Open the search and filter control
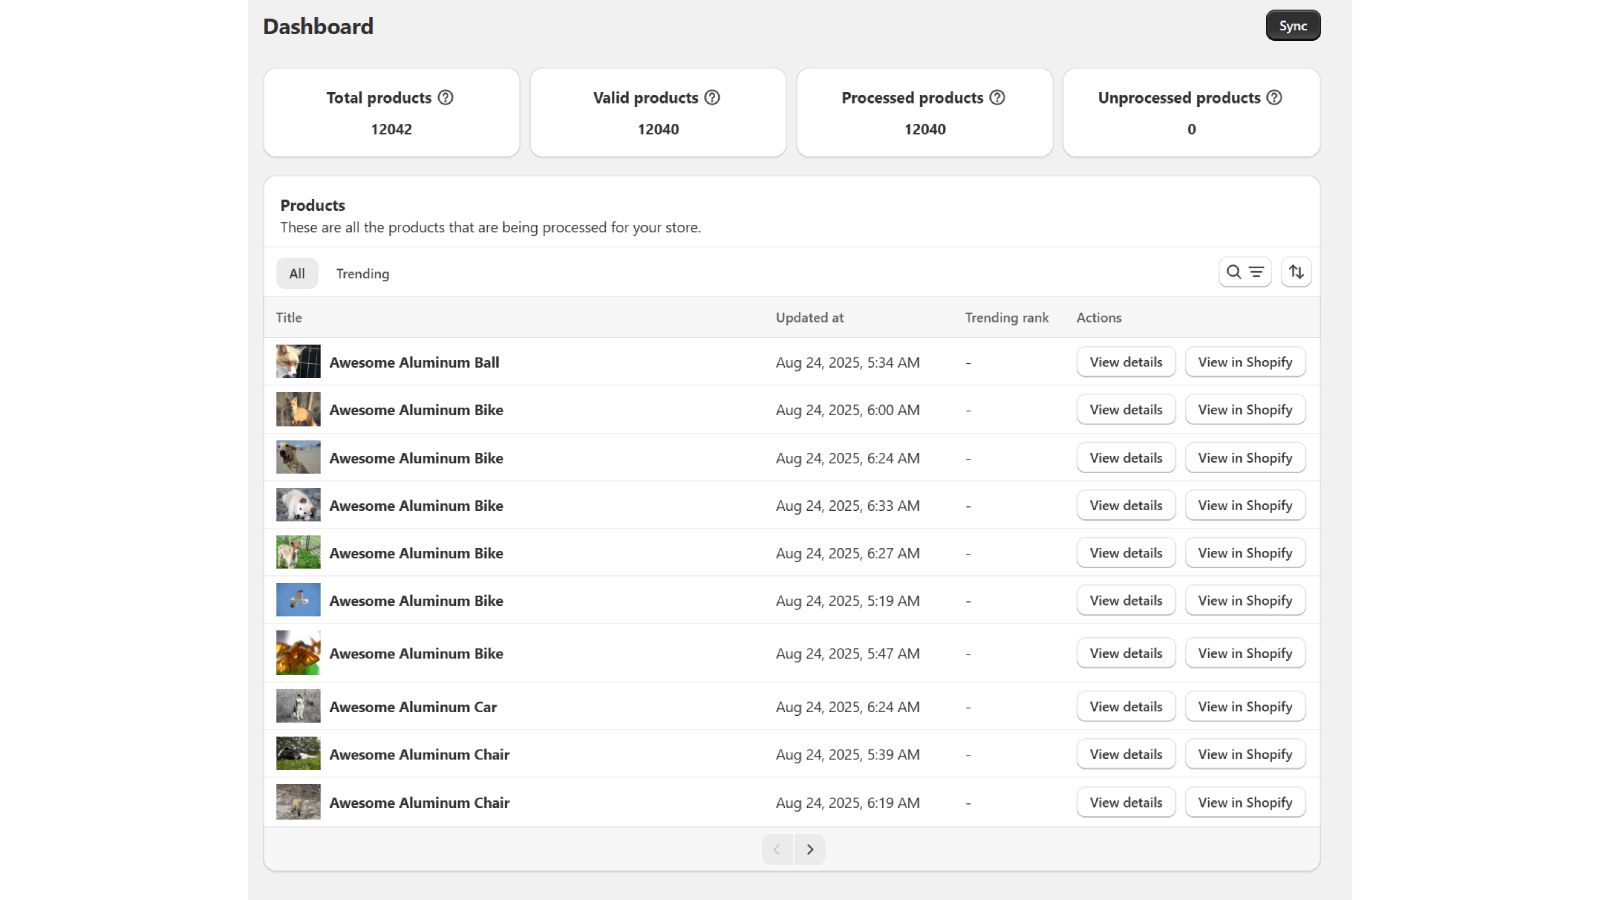 point(1244,272)
